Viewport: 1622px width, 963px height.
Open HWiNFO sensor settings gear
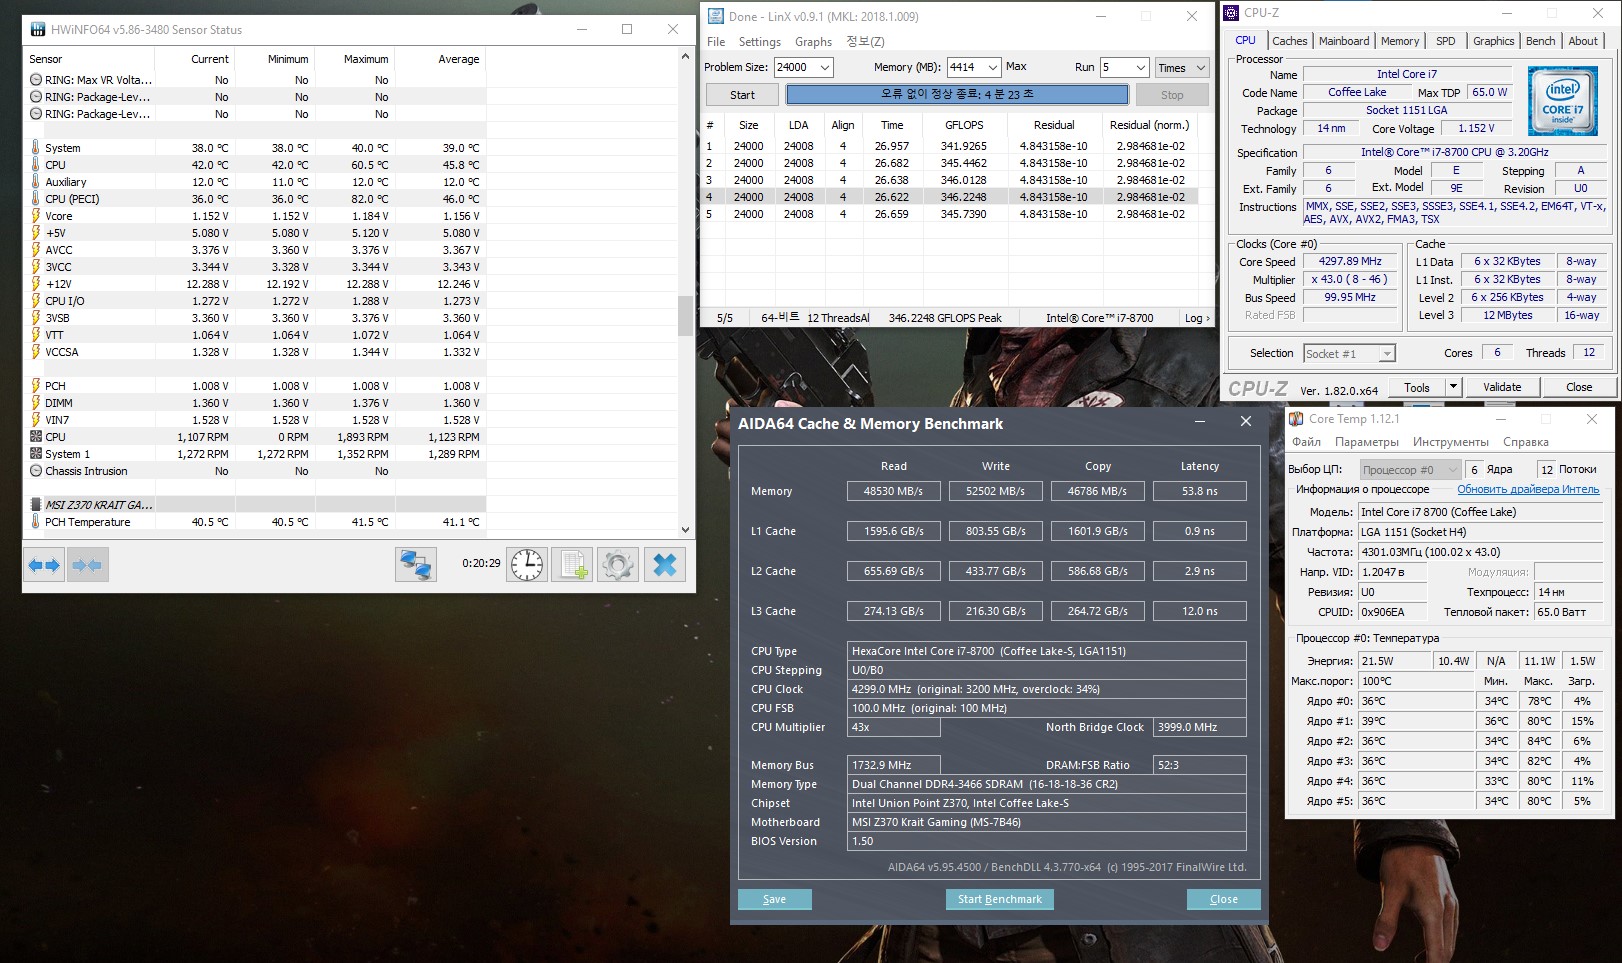(618, 565)
